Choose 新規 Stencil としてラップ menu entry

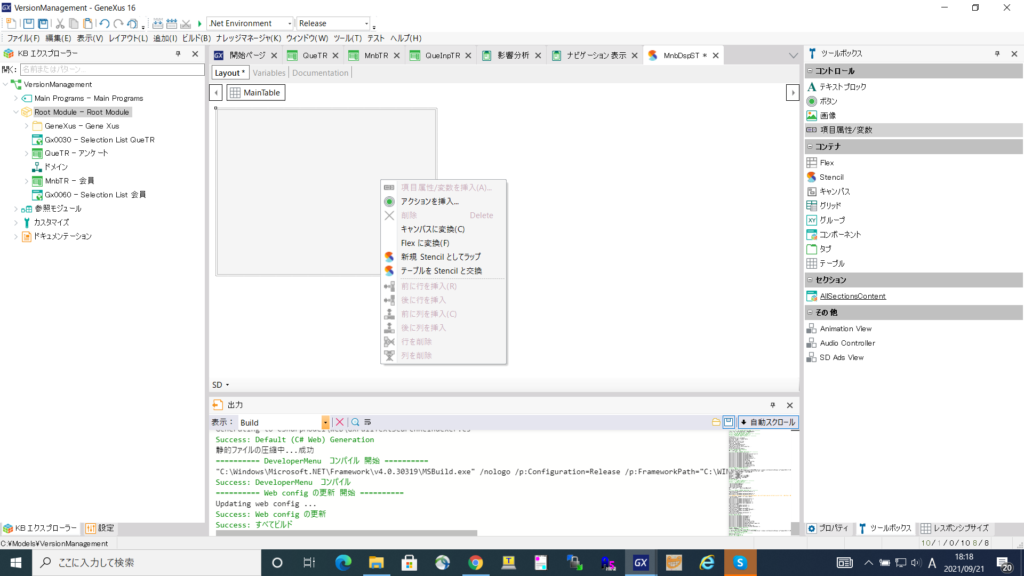(443, 257)
